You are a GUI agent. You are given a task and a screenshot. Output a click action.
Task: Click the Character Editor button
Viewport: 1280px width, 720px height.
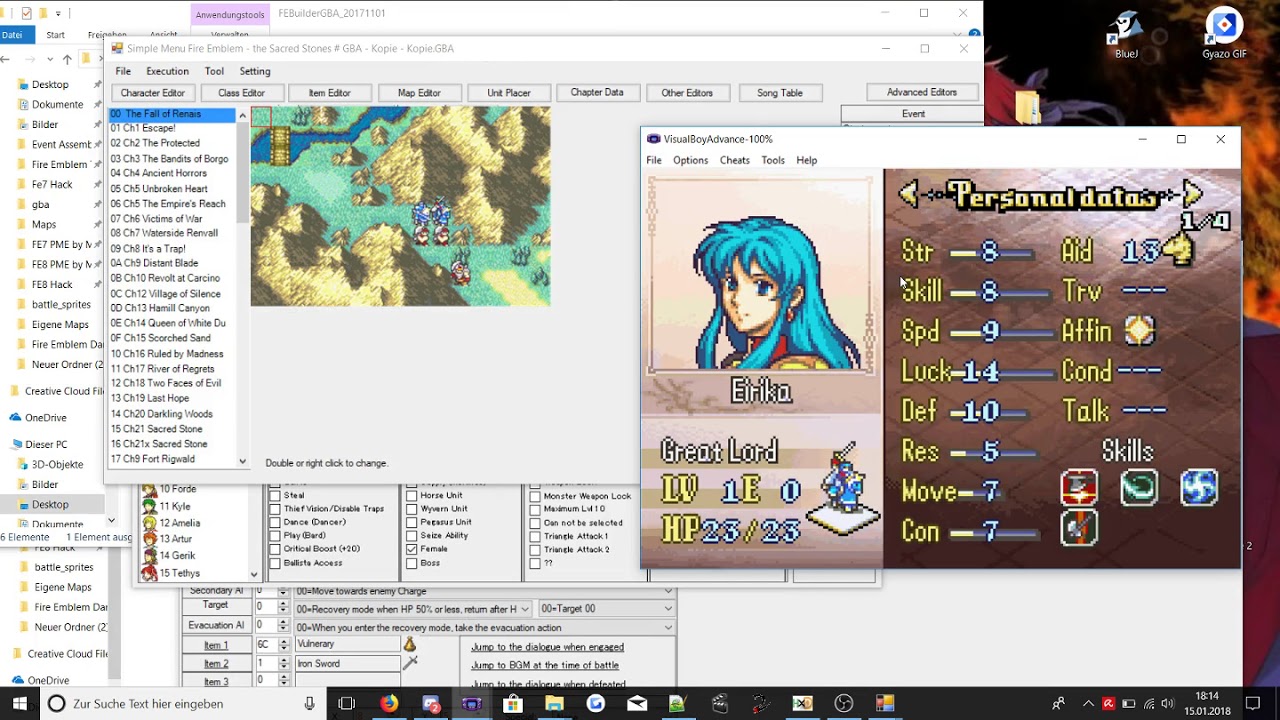pyautogui.click(x=153, y=93)
